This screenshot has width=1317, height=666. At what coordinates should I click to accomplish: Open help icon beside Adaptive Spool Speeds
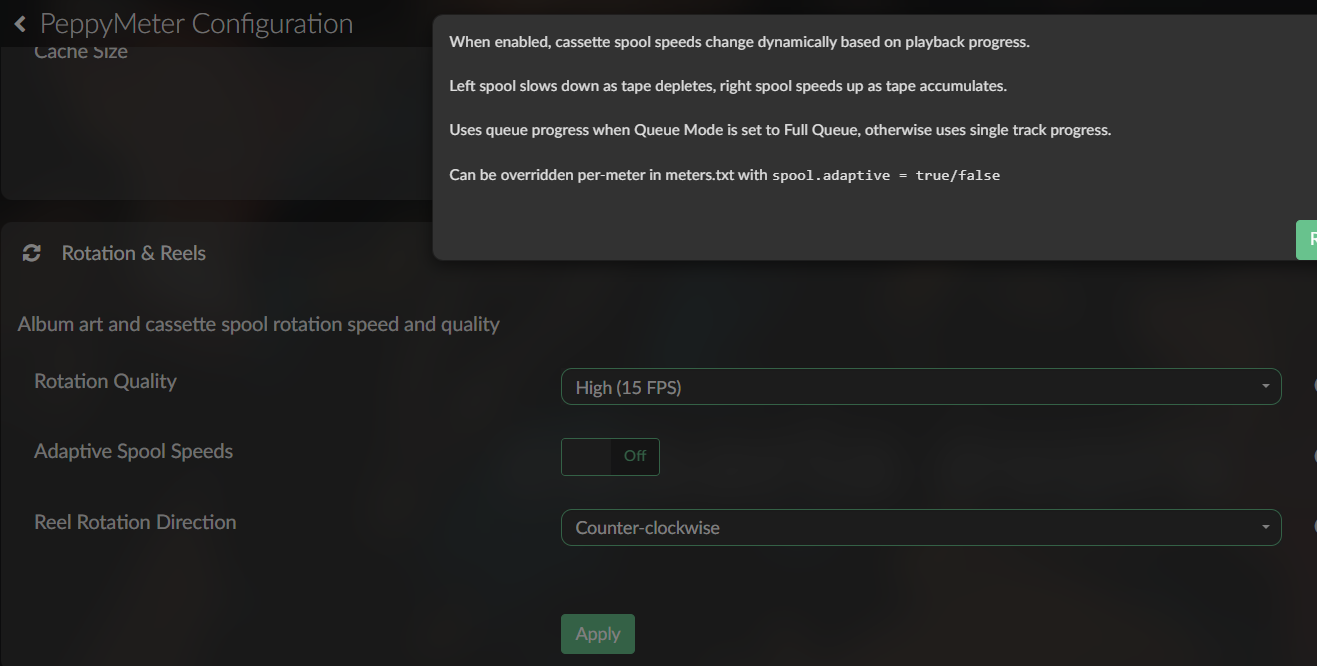coord(1314,456)
